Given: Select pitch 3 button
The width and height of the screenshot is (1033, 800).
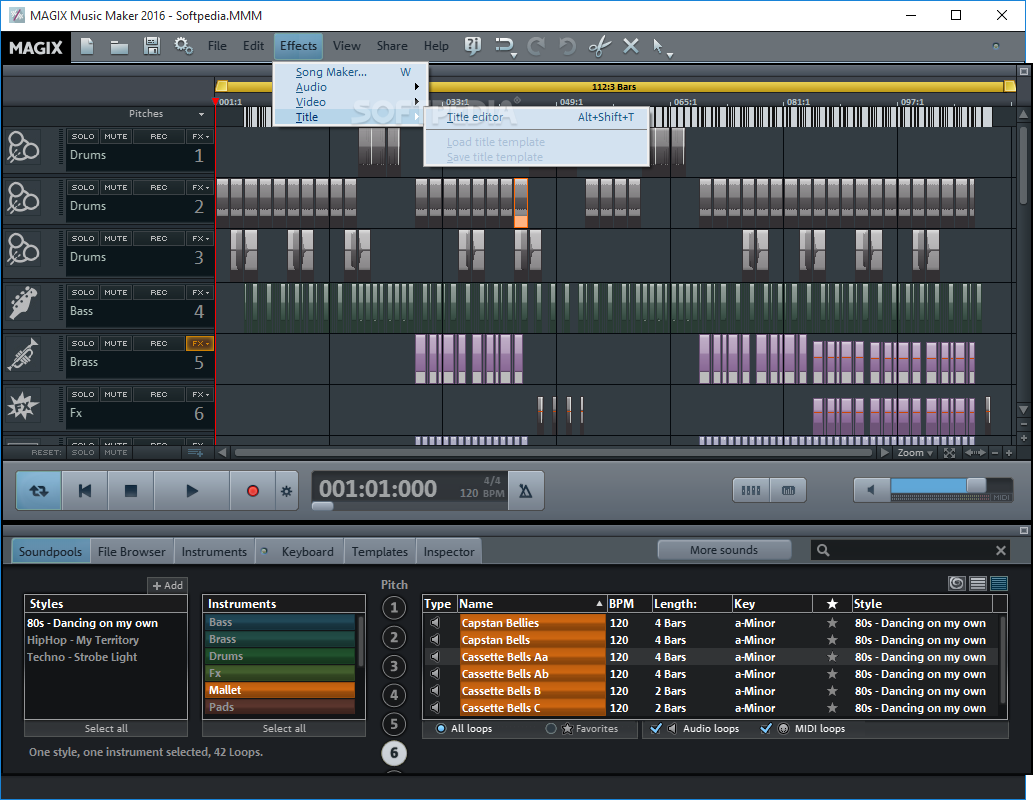Looking at the screenshot, I should pyautogui.click(x=394, y=666).
